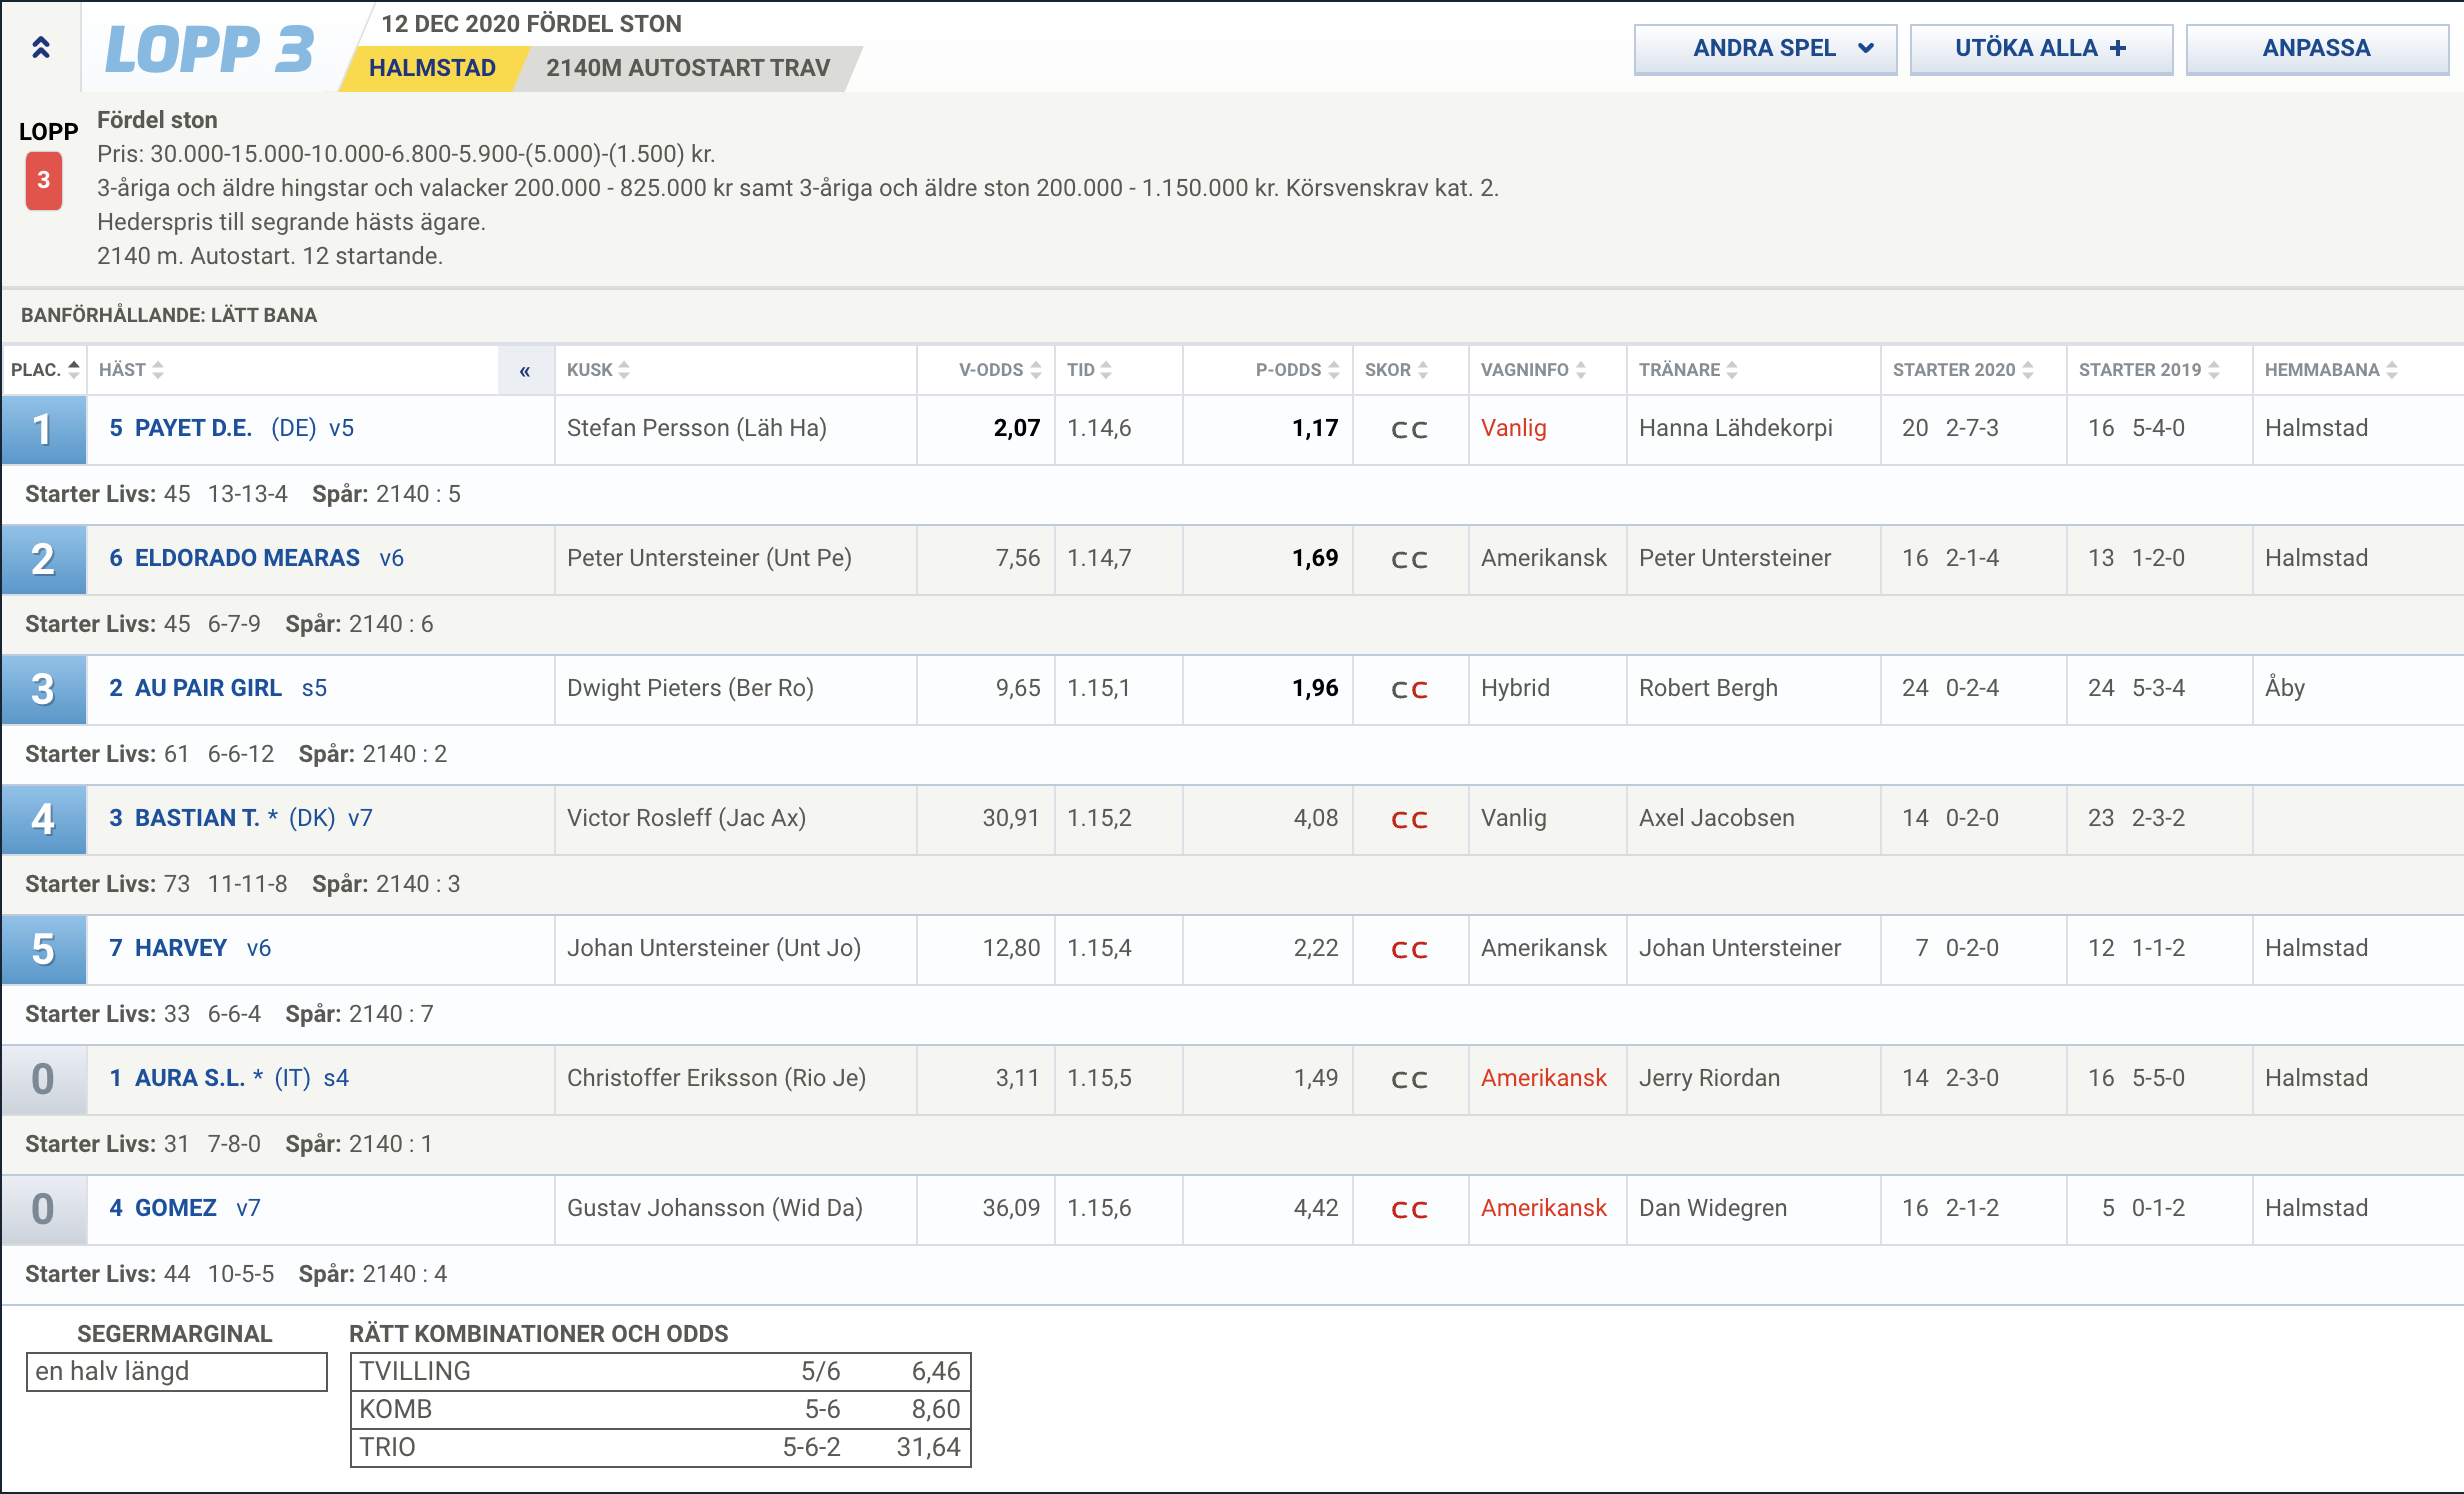Click Hybrid vagninfo for Au Pair Girl

coord(1515,688)
